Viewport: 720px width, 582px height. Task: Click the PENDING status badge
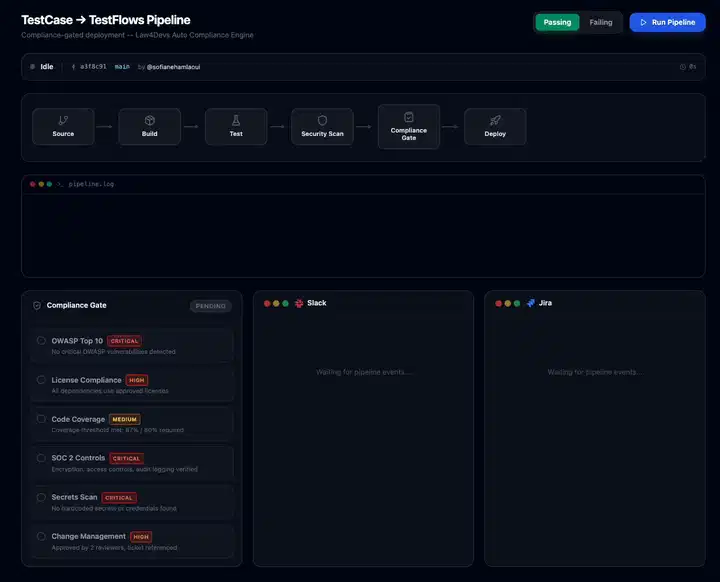point(211,306)
